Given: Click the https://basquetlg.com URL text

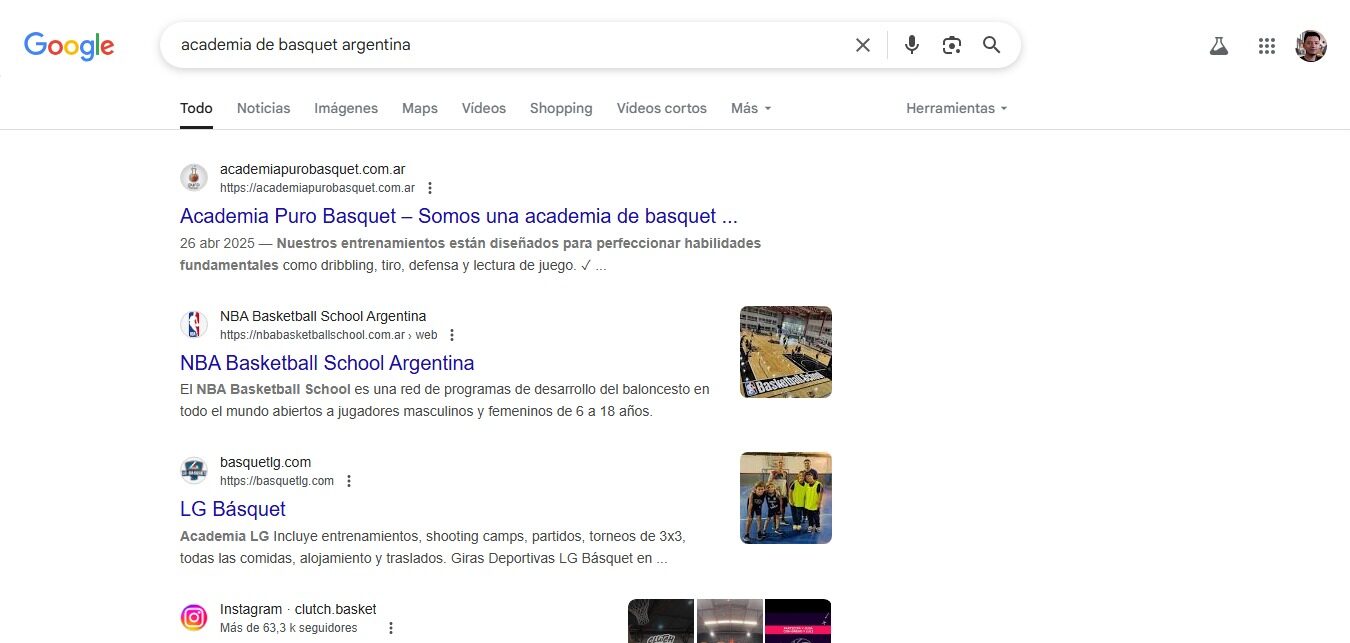Looking at the screenshot, I should click(x=277, y=481).
